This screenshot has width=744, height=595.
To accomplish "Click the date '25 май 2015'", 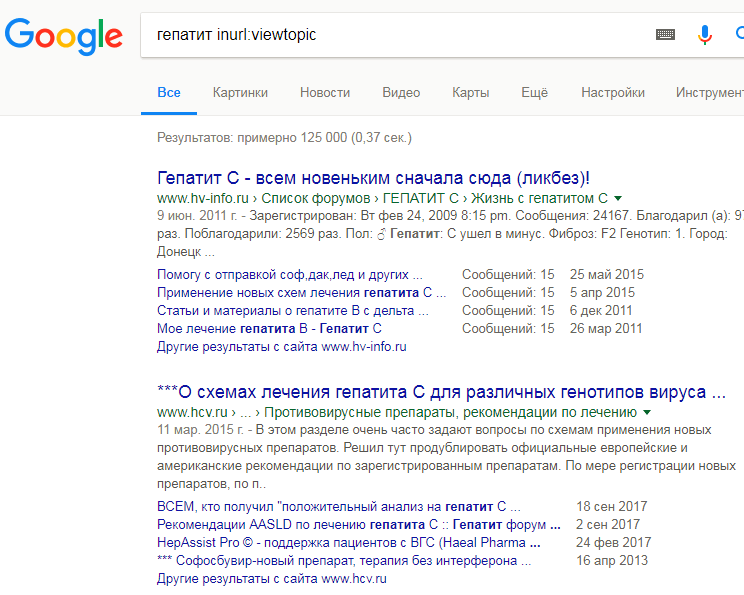I will pyautogui.click(x=606, y=275).
